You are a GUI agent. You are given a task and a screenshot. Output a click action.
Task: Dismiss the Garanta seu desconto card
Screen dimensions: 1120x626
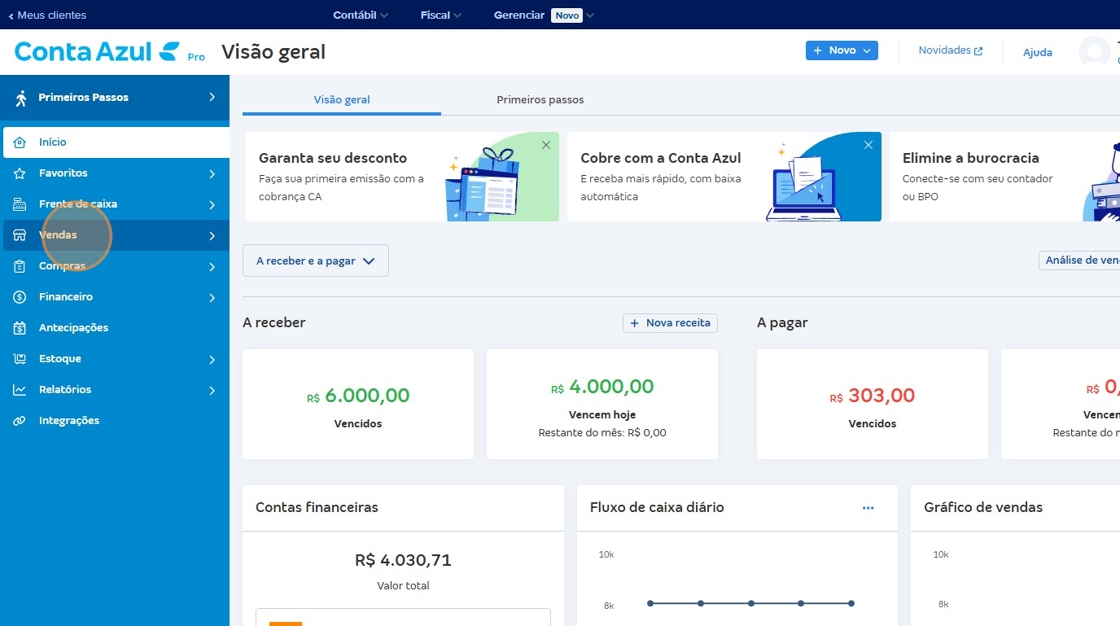[546, 145]
